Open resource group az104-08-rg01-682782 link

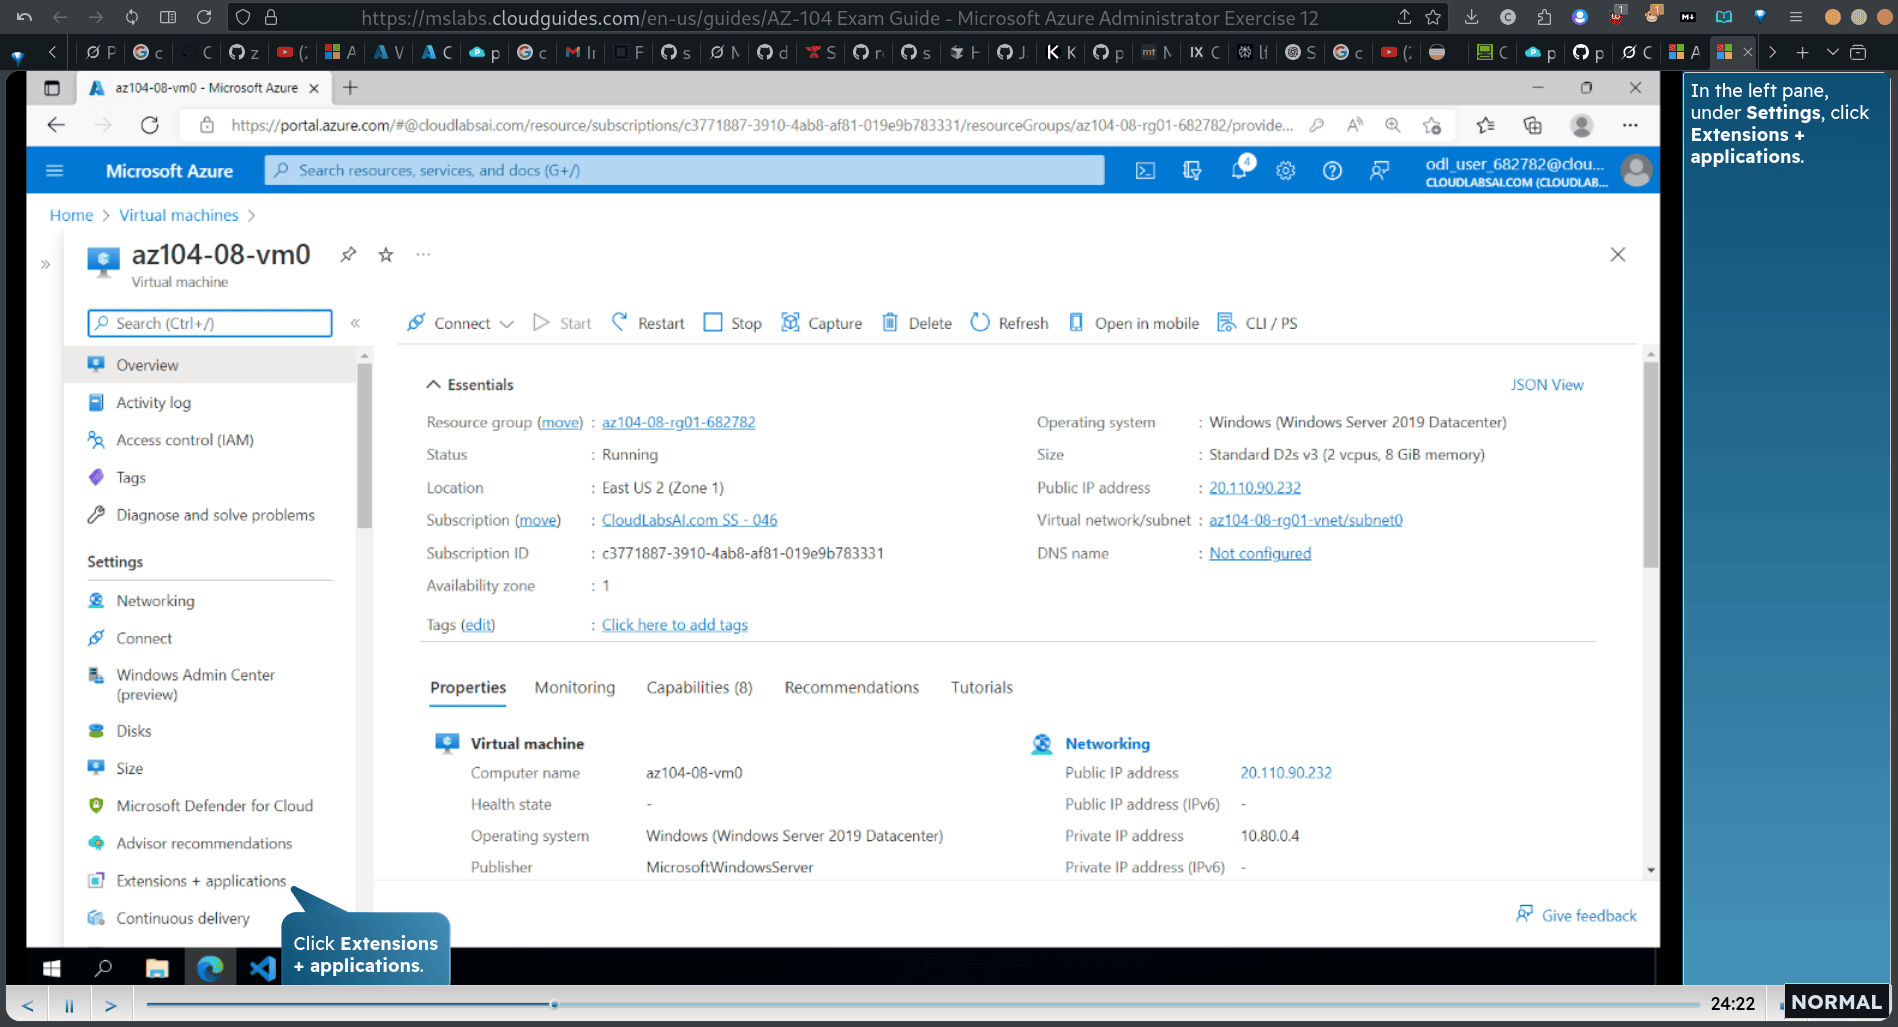click(678, 422)
